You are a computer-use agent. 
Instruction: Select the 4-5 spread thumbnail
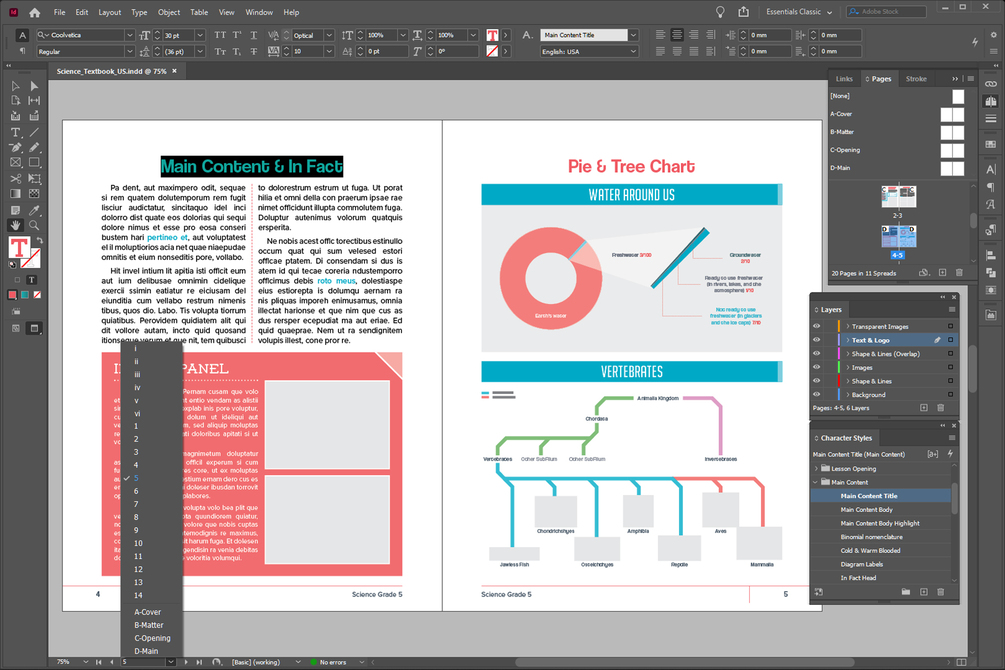pyautogui.click(x=898, y=237)
